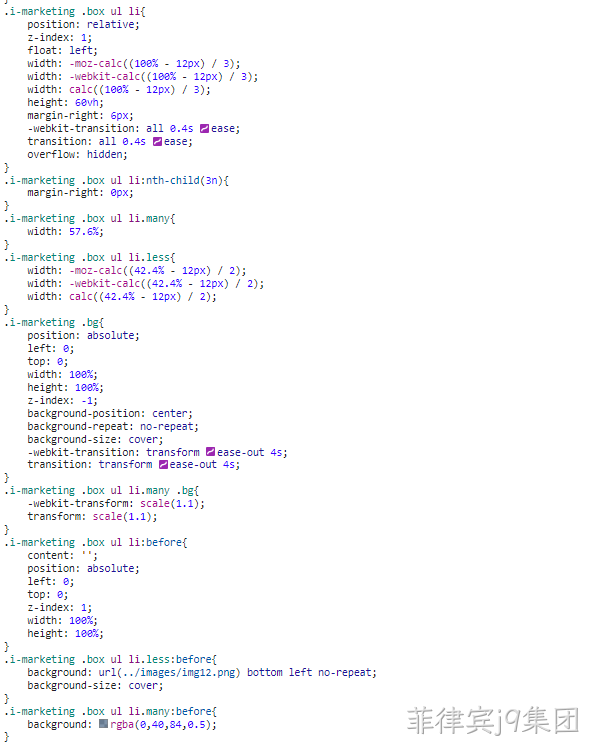Click the z-index -1 value

pos(87,401)
